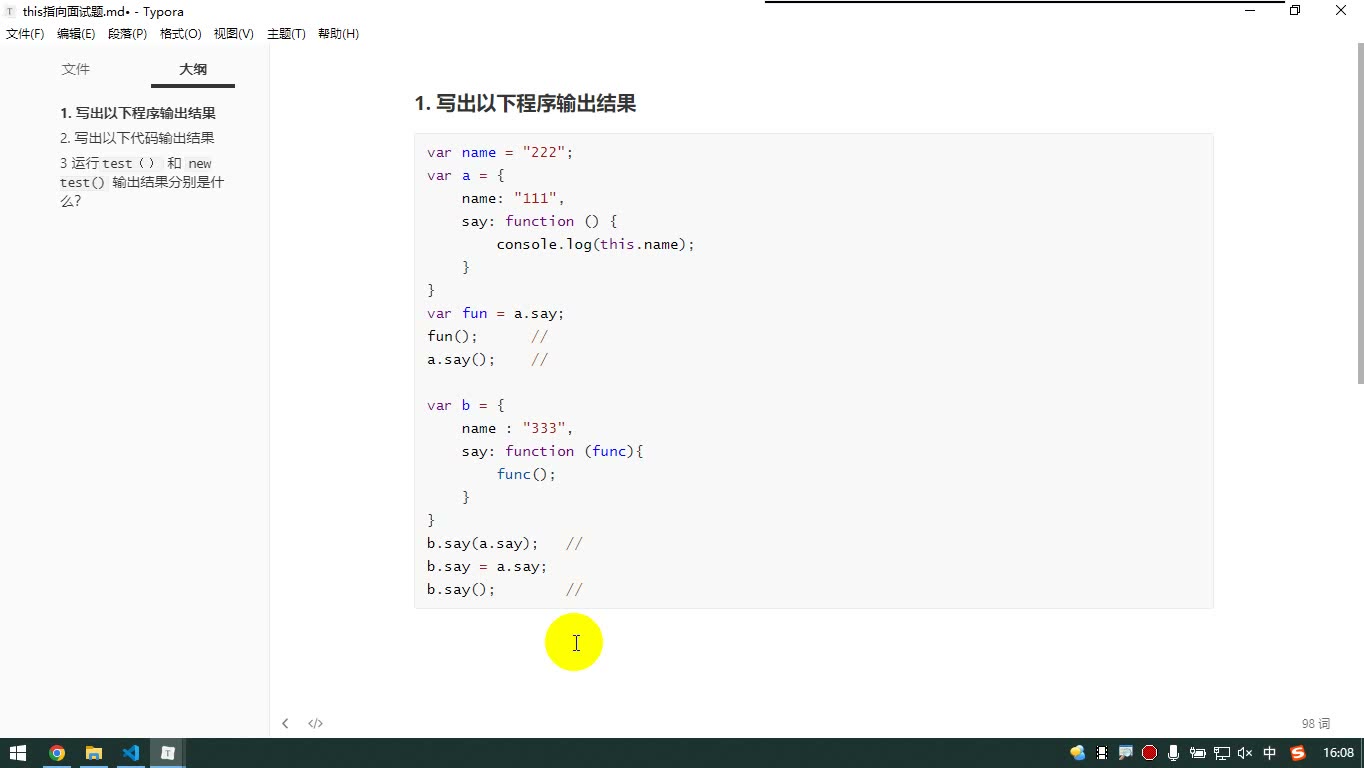
Task: Click the red recording tray icon
Action: pyautogui.click(x=1149, y=753)
